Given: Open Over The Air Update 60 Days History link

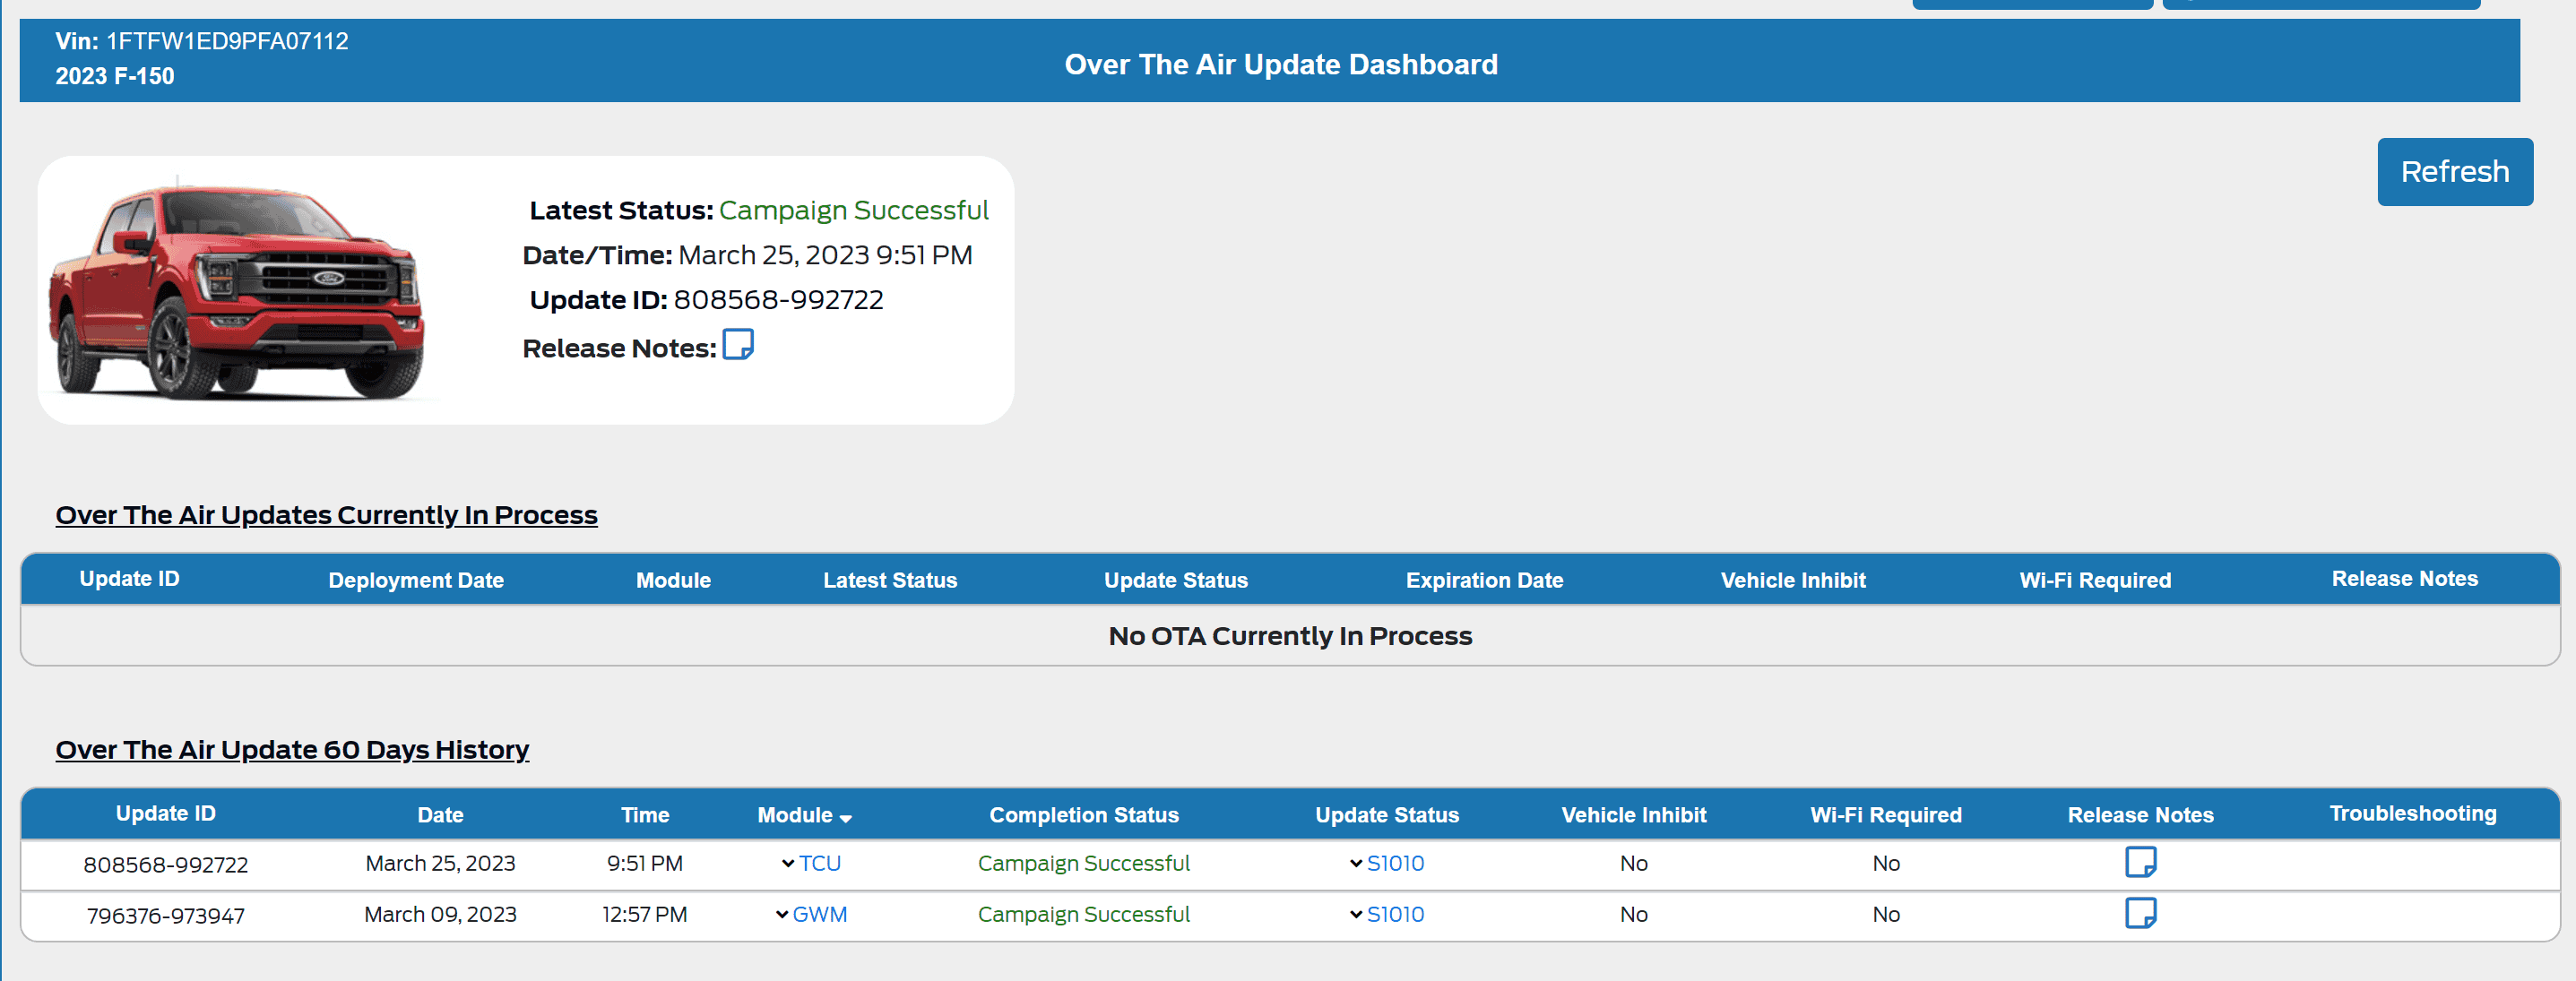Looking at the screenshot, I should tap(292, 749).
